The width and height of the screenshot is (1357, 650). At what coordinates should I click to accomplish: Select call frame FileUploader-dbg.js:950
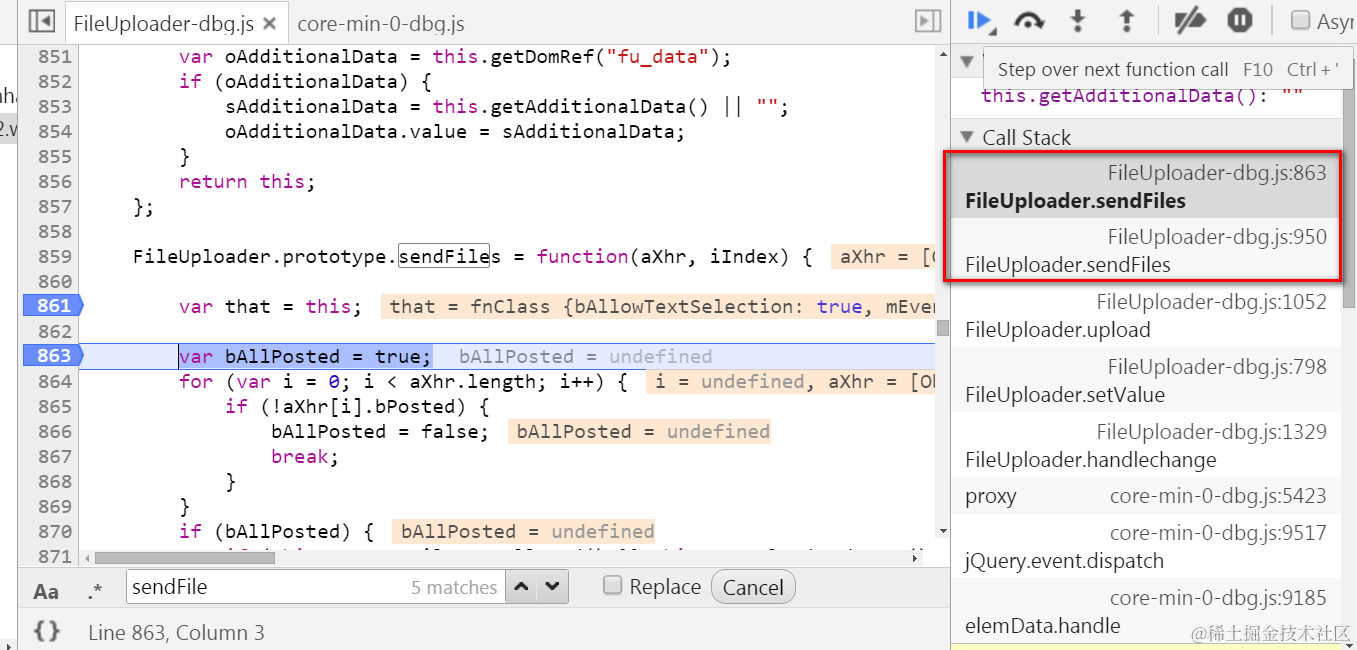tap(1145, 250)
